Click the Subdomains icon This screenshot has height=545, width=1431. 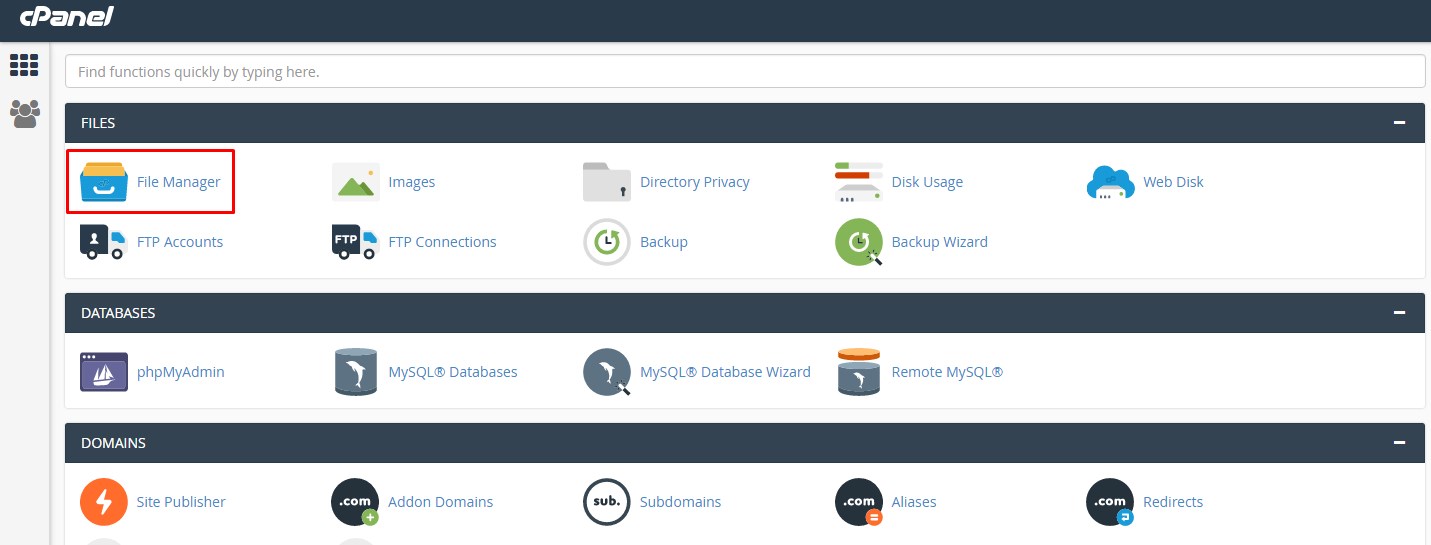point(607,502)
